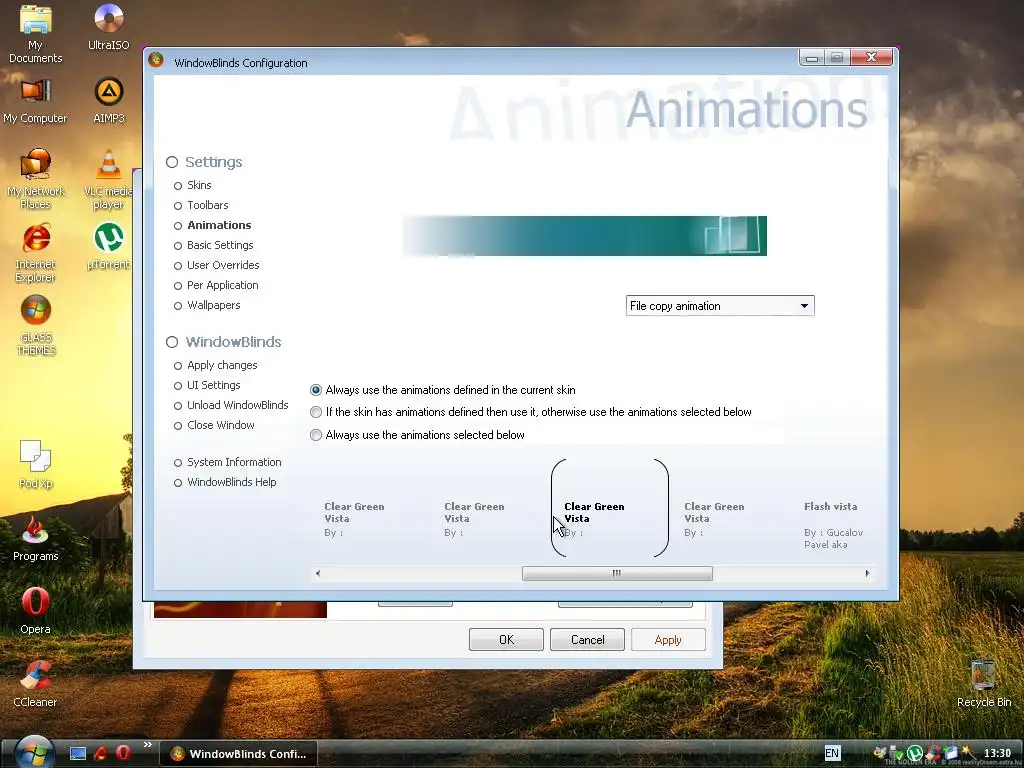
Task: Open the Start orb menu
Action: [34, 752]
